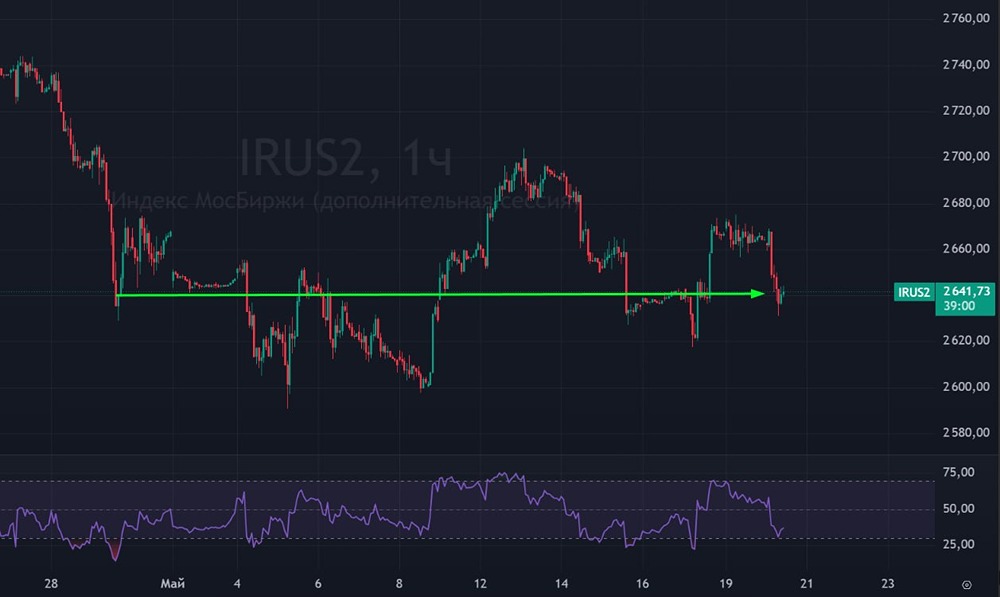1000x597 pixels.
Task: Click the 39:00 bar countdown timer
Action: (959, 306)
